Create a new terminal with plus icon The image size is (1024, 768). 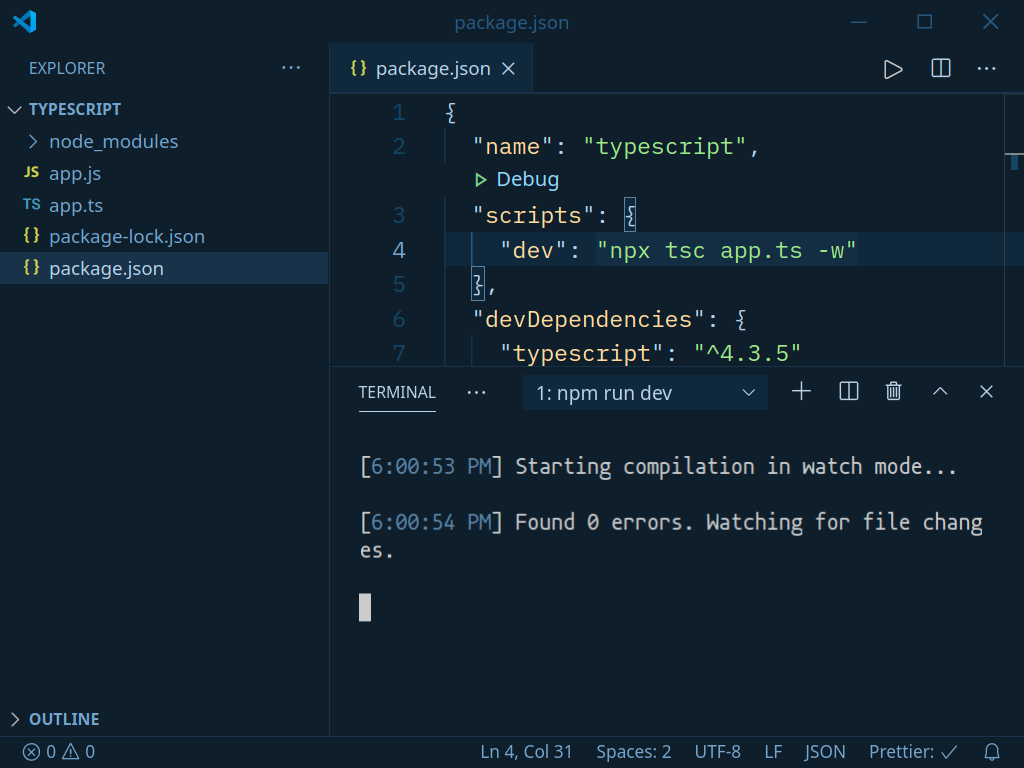click(x=801, y=392)
